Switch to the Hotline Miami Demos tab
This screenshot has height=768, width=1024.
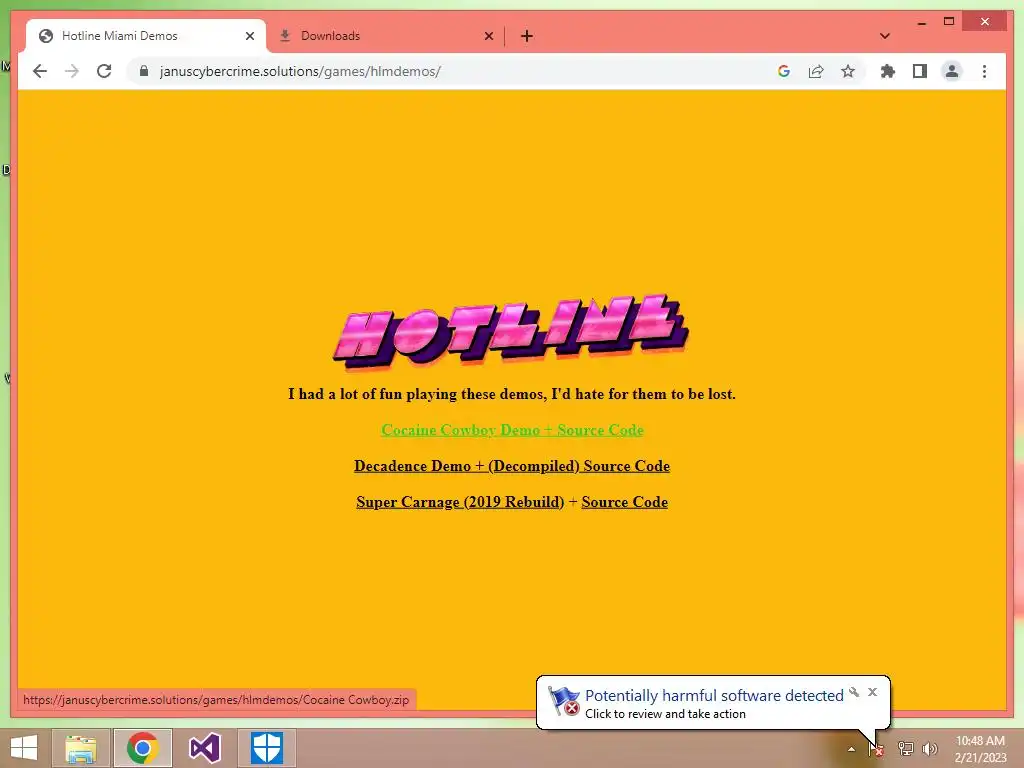pyautogui.click(x=146, y=36)
